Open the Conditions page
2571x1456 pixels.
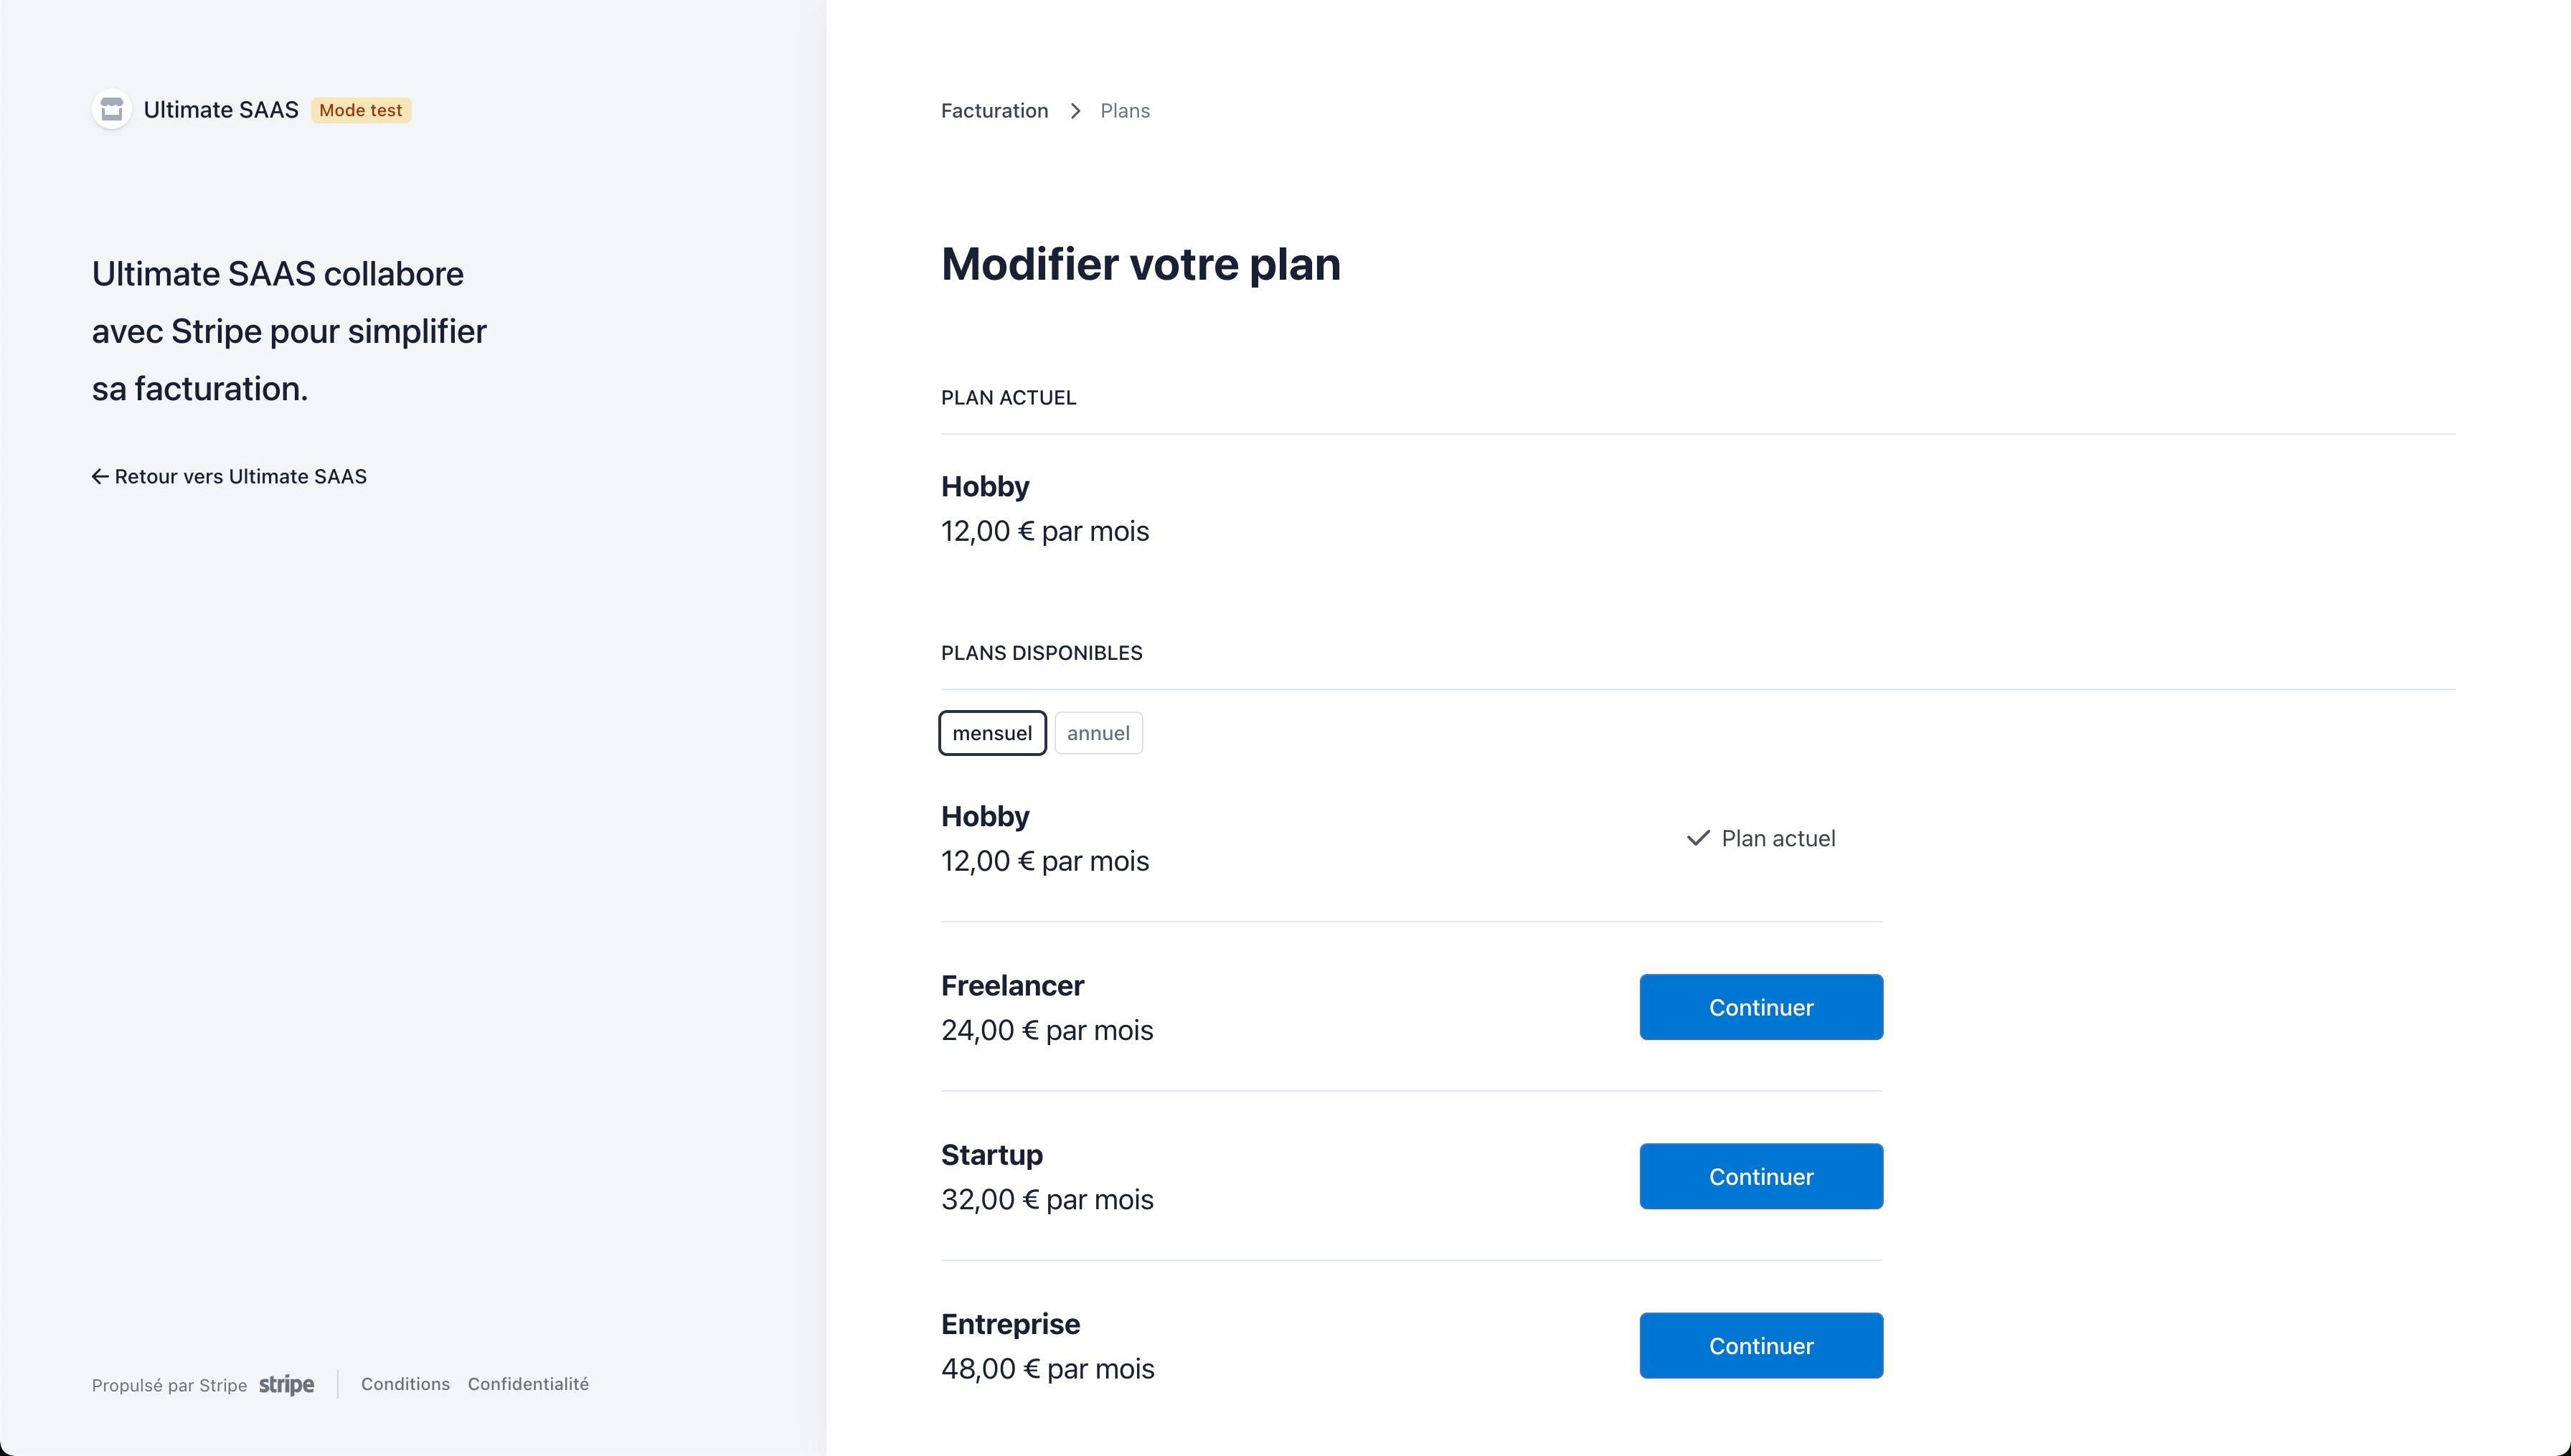click(x=405, y=1384)
